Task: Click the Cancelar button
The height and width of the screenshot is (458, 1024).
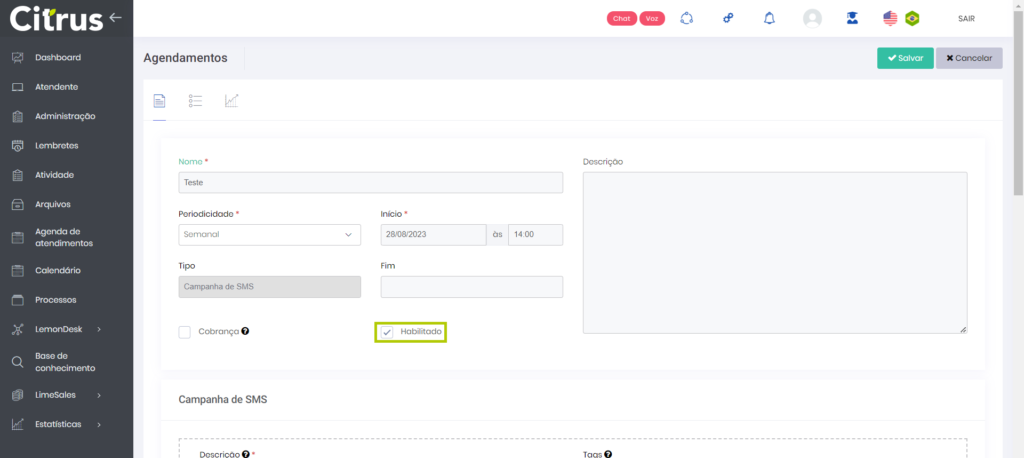Action: coord(968,58)
